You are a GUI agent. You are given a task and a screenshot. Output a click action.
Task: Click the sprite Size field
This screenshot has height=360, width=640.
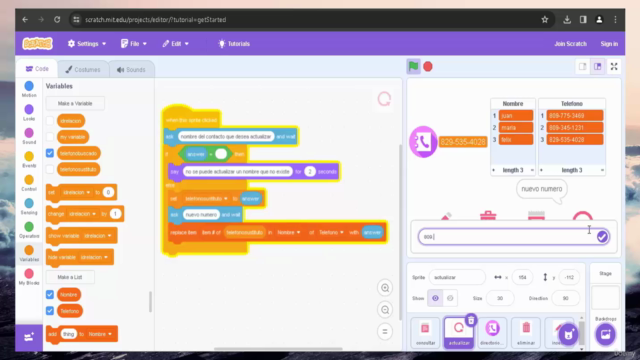pos(500,298)
